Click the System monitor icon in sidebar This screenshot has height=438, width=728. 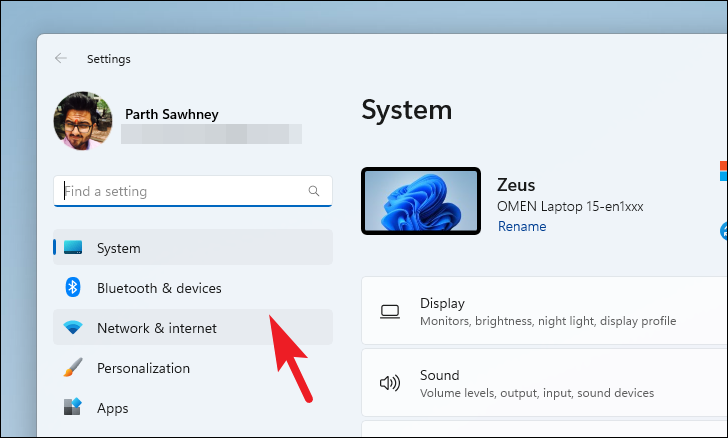(x=73, y=248)
